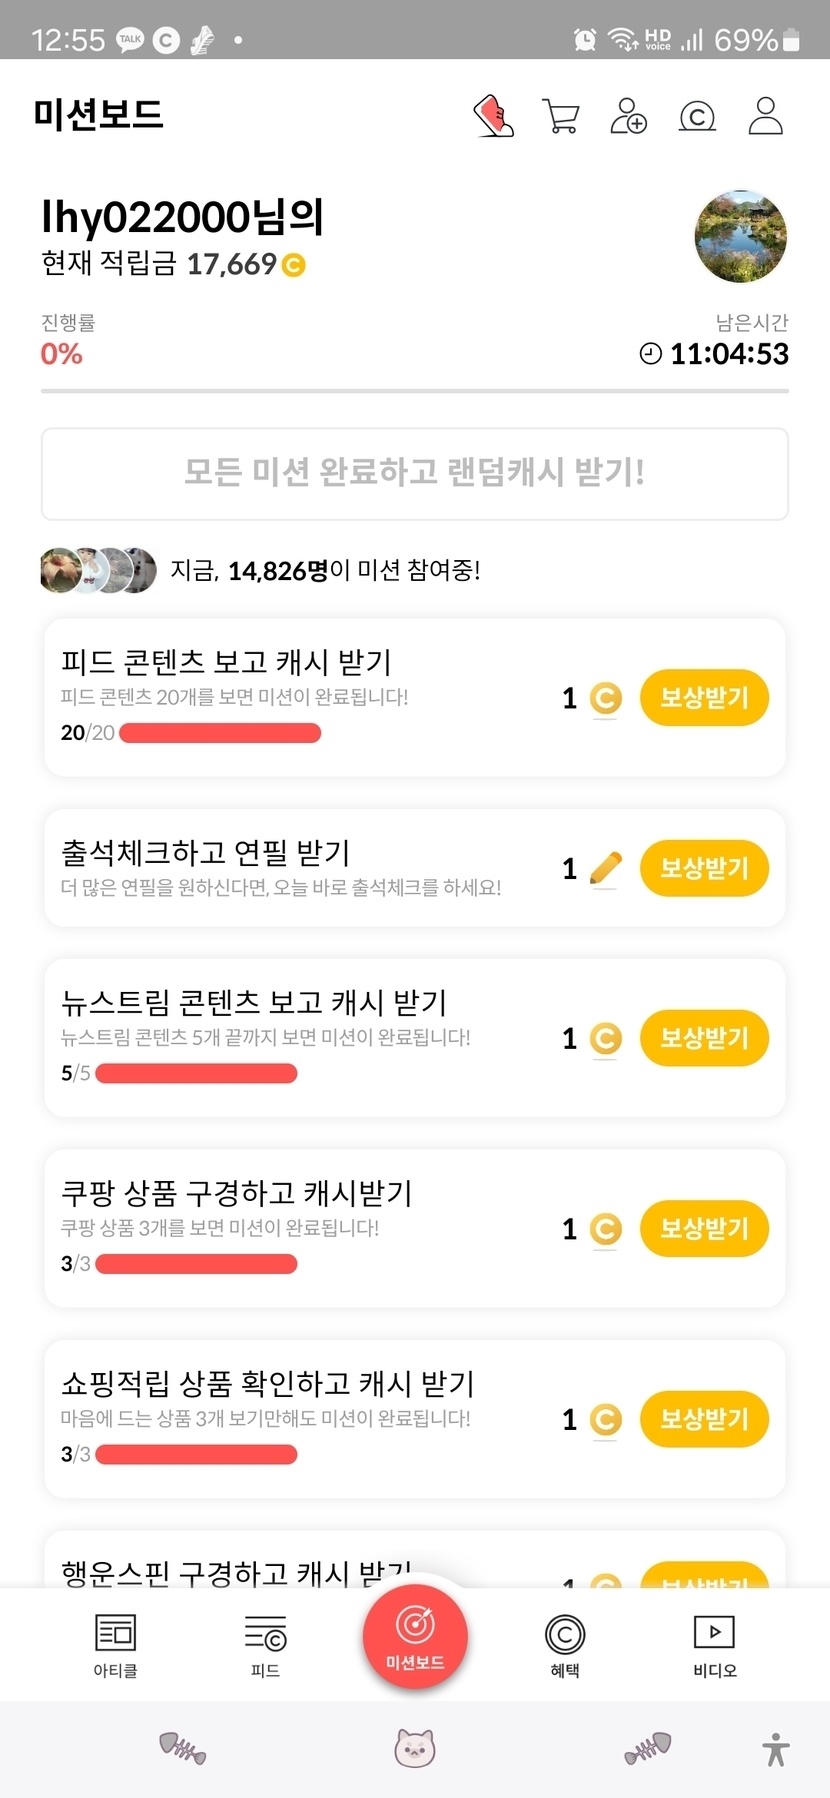
Task: Tap 모든 미션 완료하고 랜덤캐시 받기 button
Action: click(x=414, y=473)
